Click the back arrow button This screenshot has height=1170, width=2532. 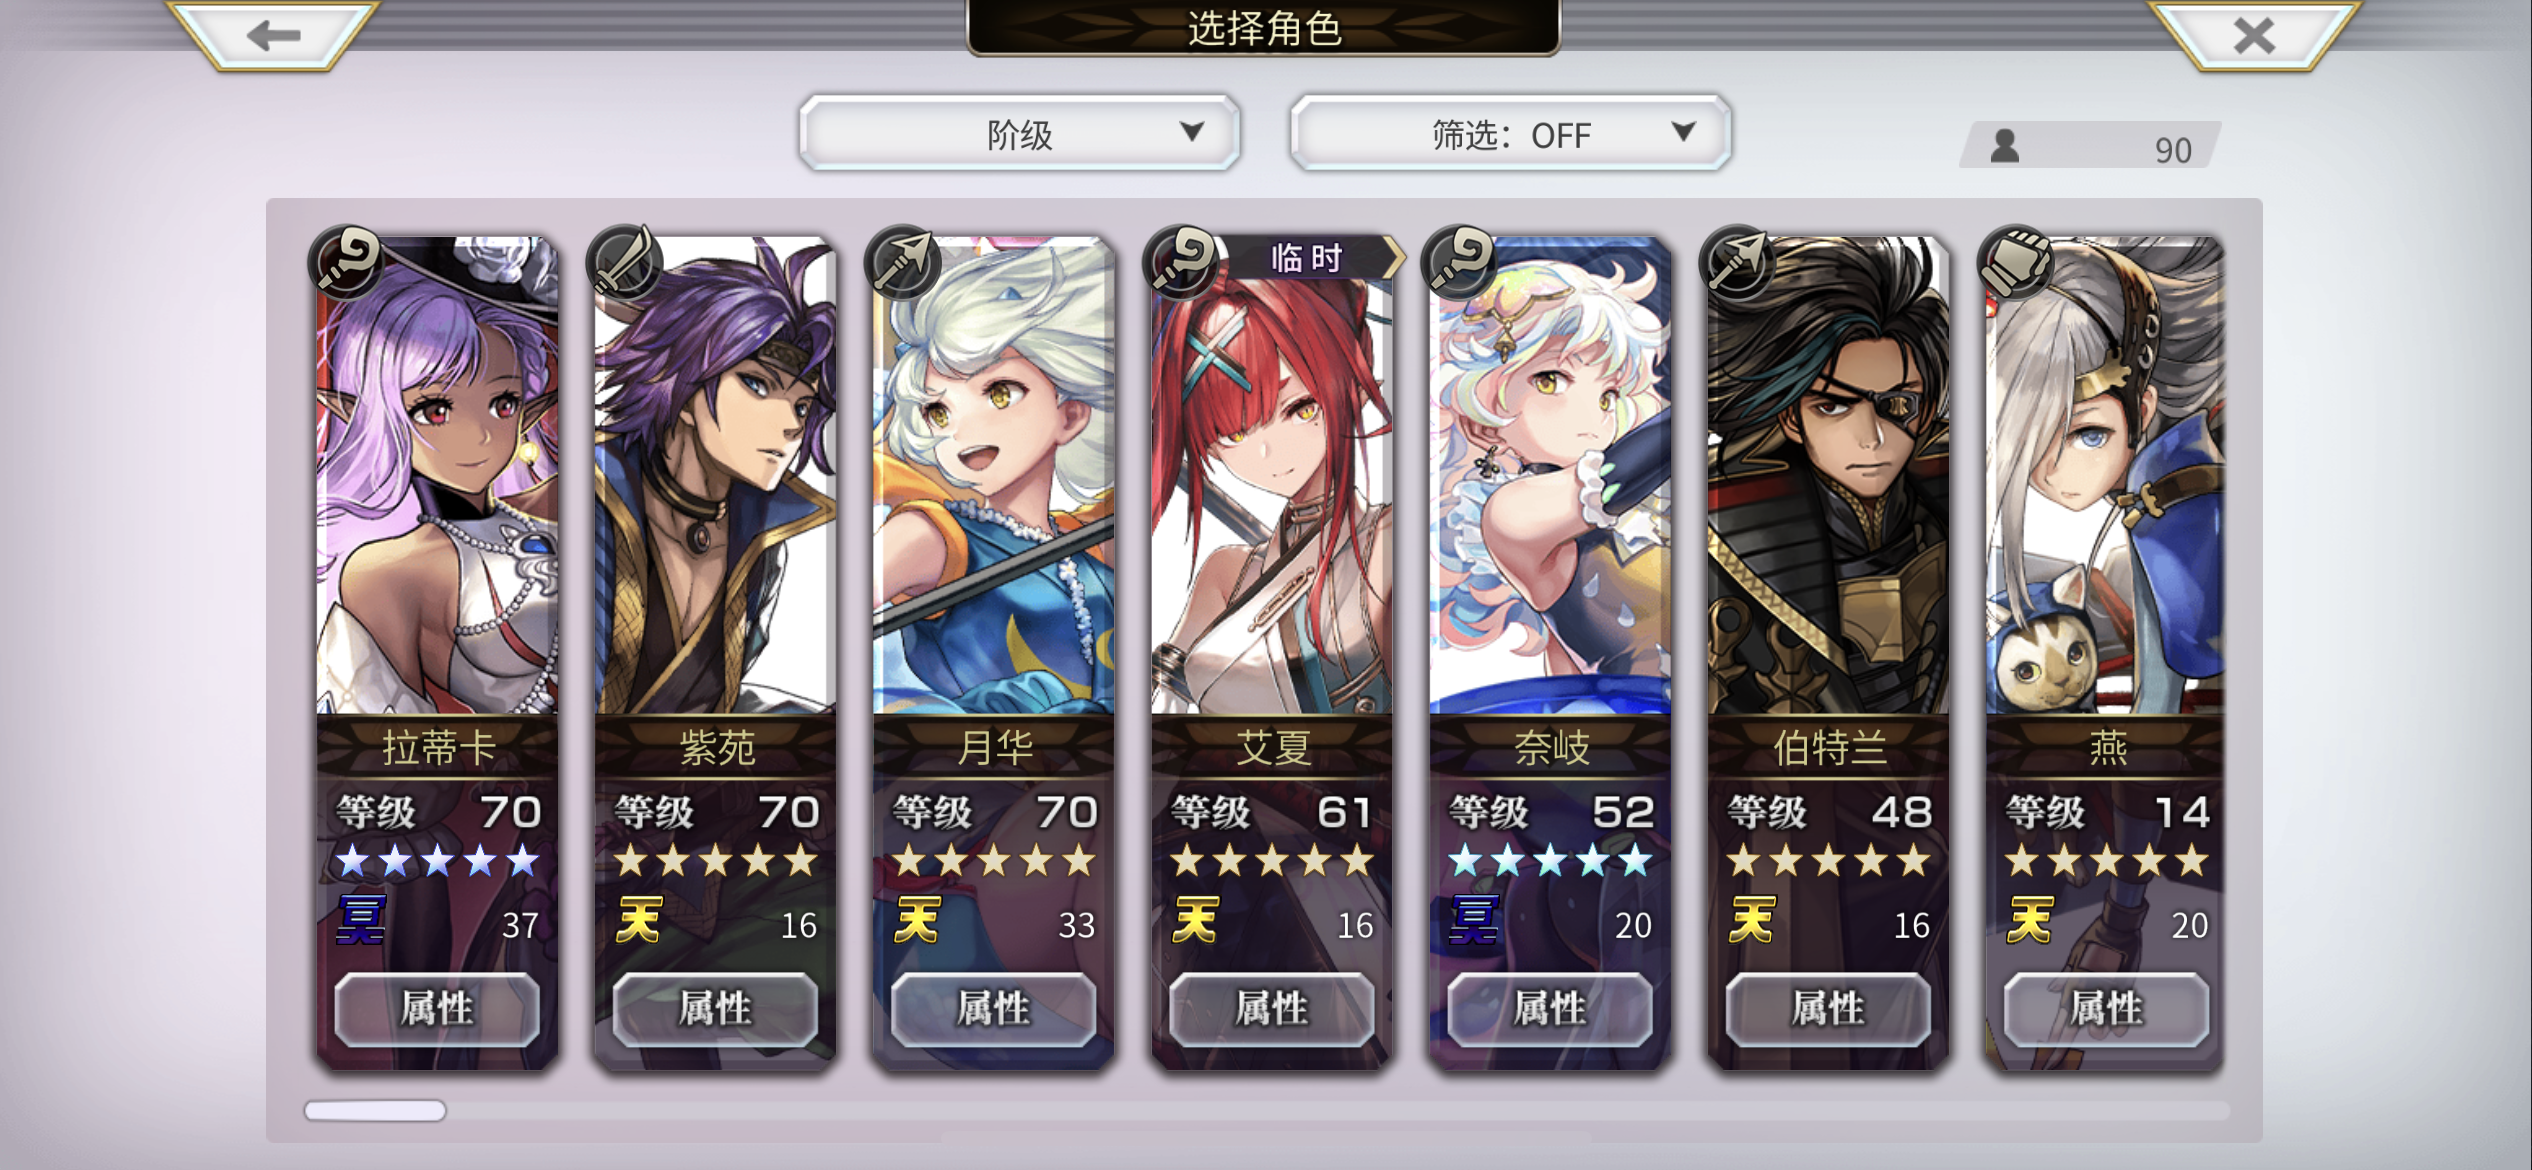point(272,36)
